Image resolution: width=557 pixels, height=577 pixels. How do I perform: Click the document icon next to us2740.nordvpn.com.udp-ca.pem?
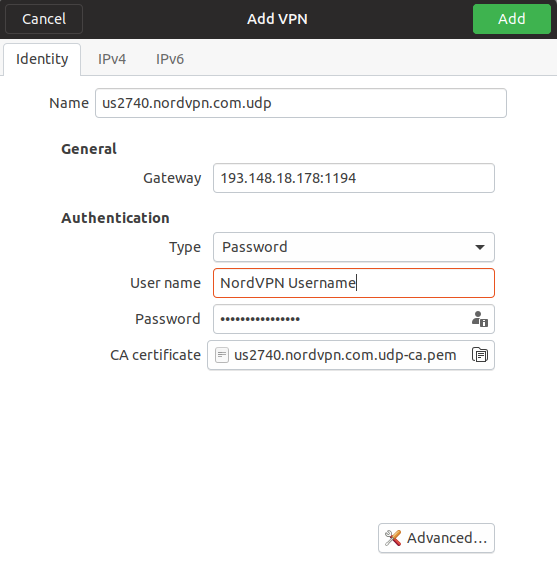221,355
